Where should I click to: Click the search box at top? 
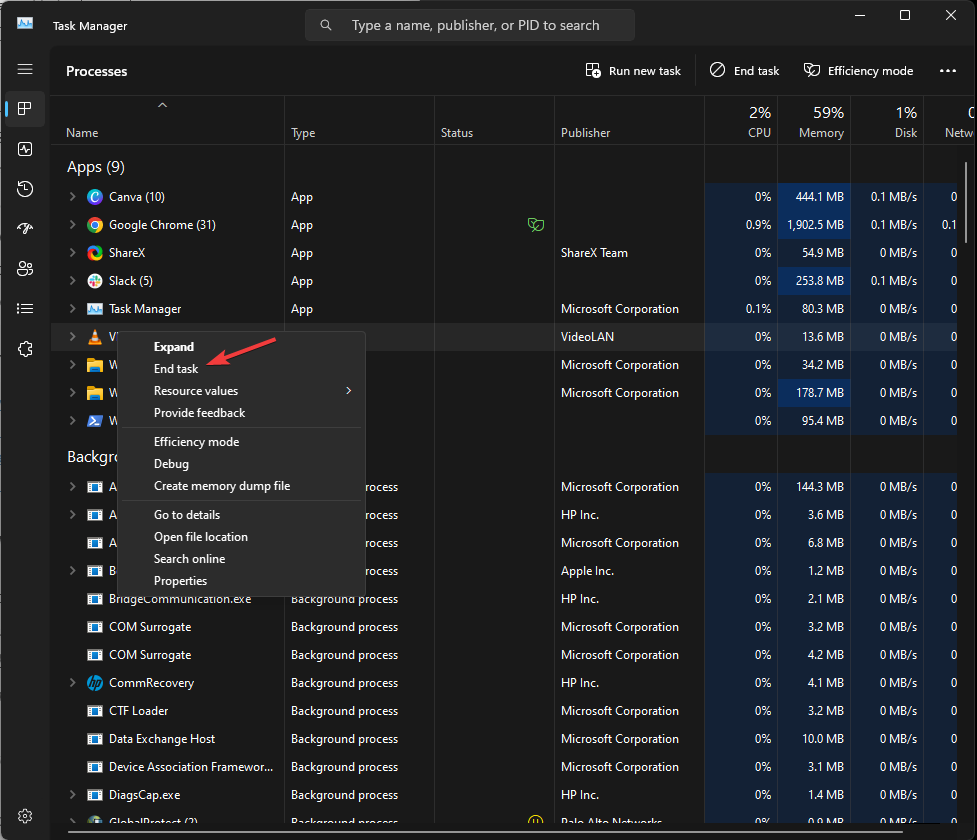tap(470, 25)
